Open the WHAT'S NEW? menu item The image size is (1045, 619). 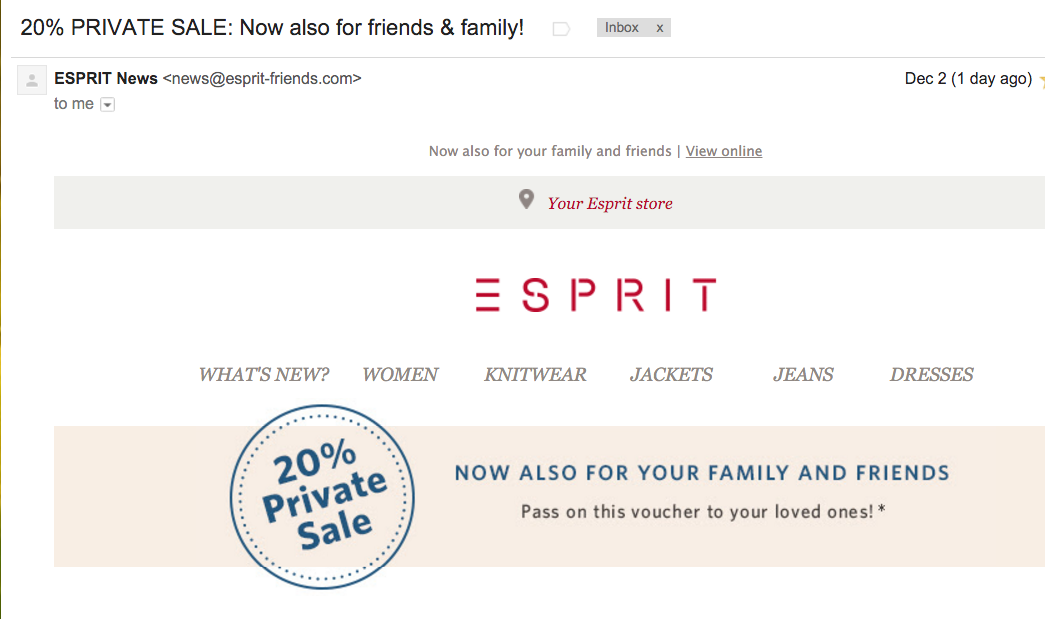[x=264, y=375]
